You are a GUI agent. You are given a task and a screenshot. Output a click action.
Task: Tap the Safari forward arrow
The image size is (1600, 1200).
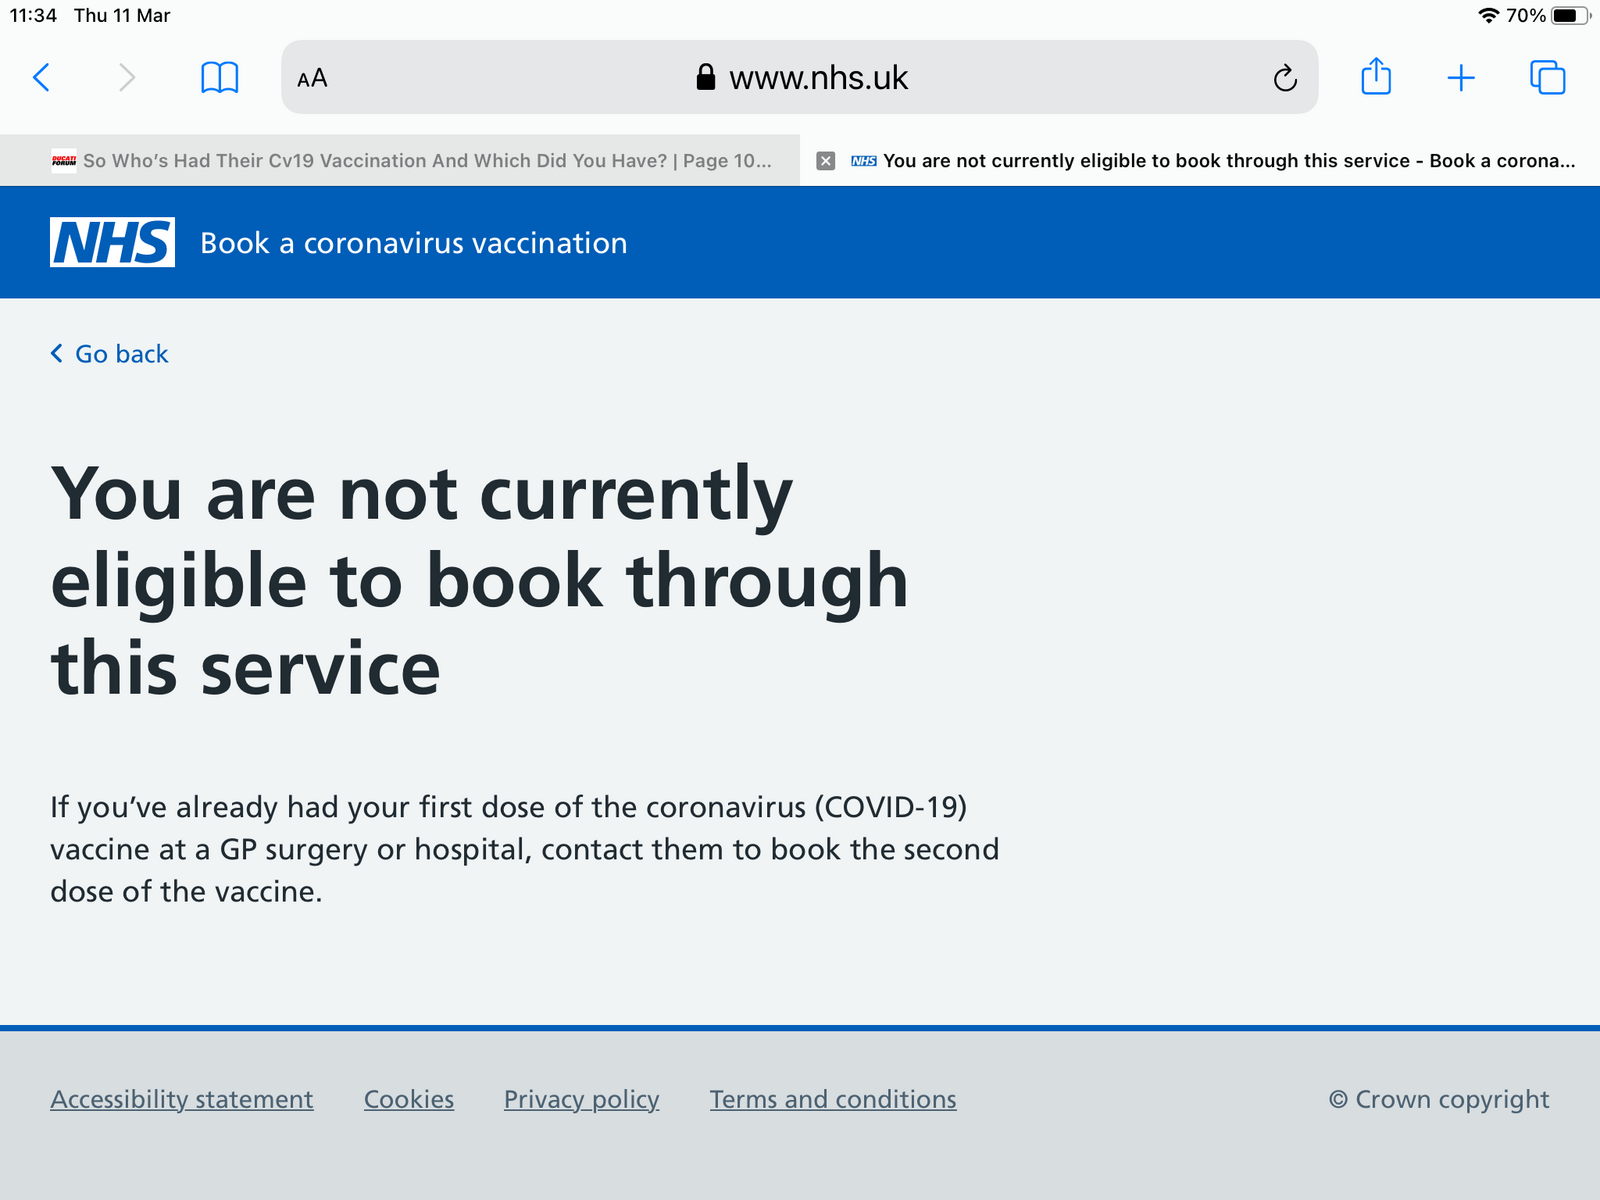126,77
